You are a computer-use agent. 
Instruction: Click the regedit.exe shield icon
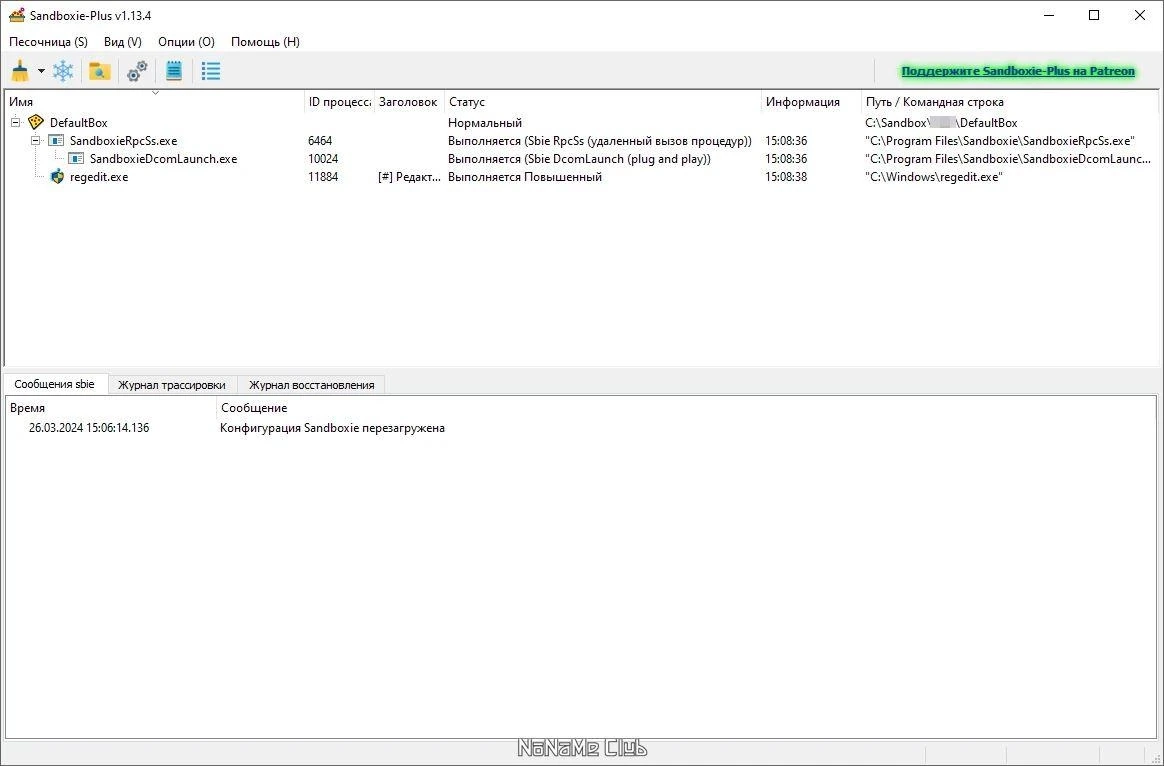point(56,177)
